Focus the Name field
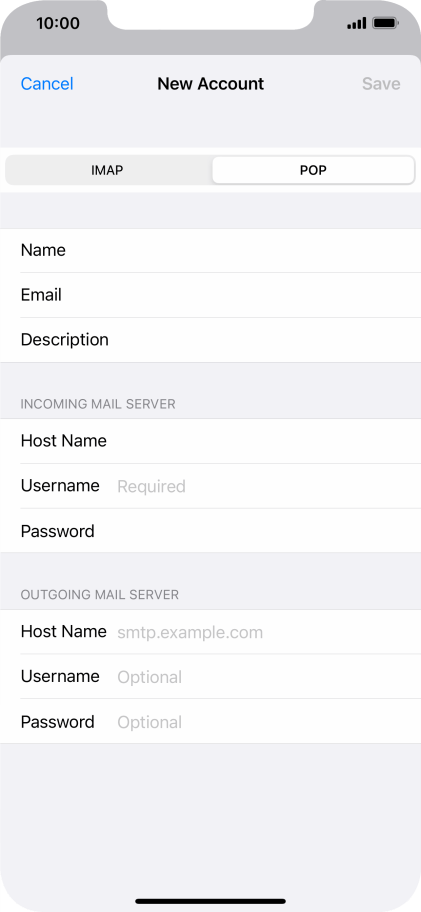The image size is (421, 912). point(210,251)
